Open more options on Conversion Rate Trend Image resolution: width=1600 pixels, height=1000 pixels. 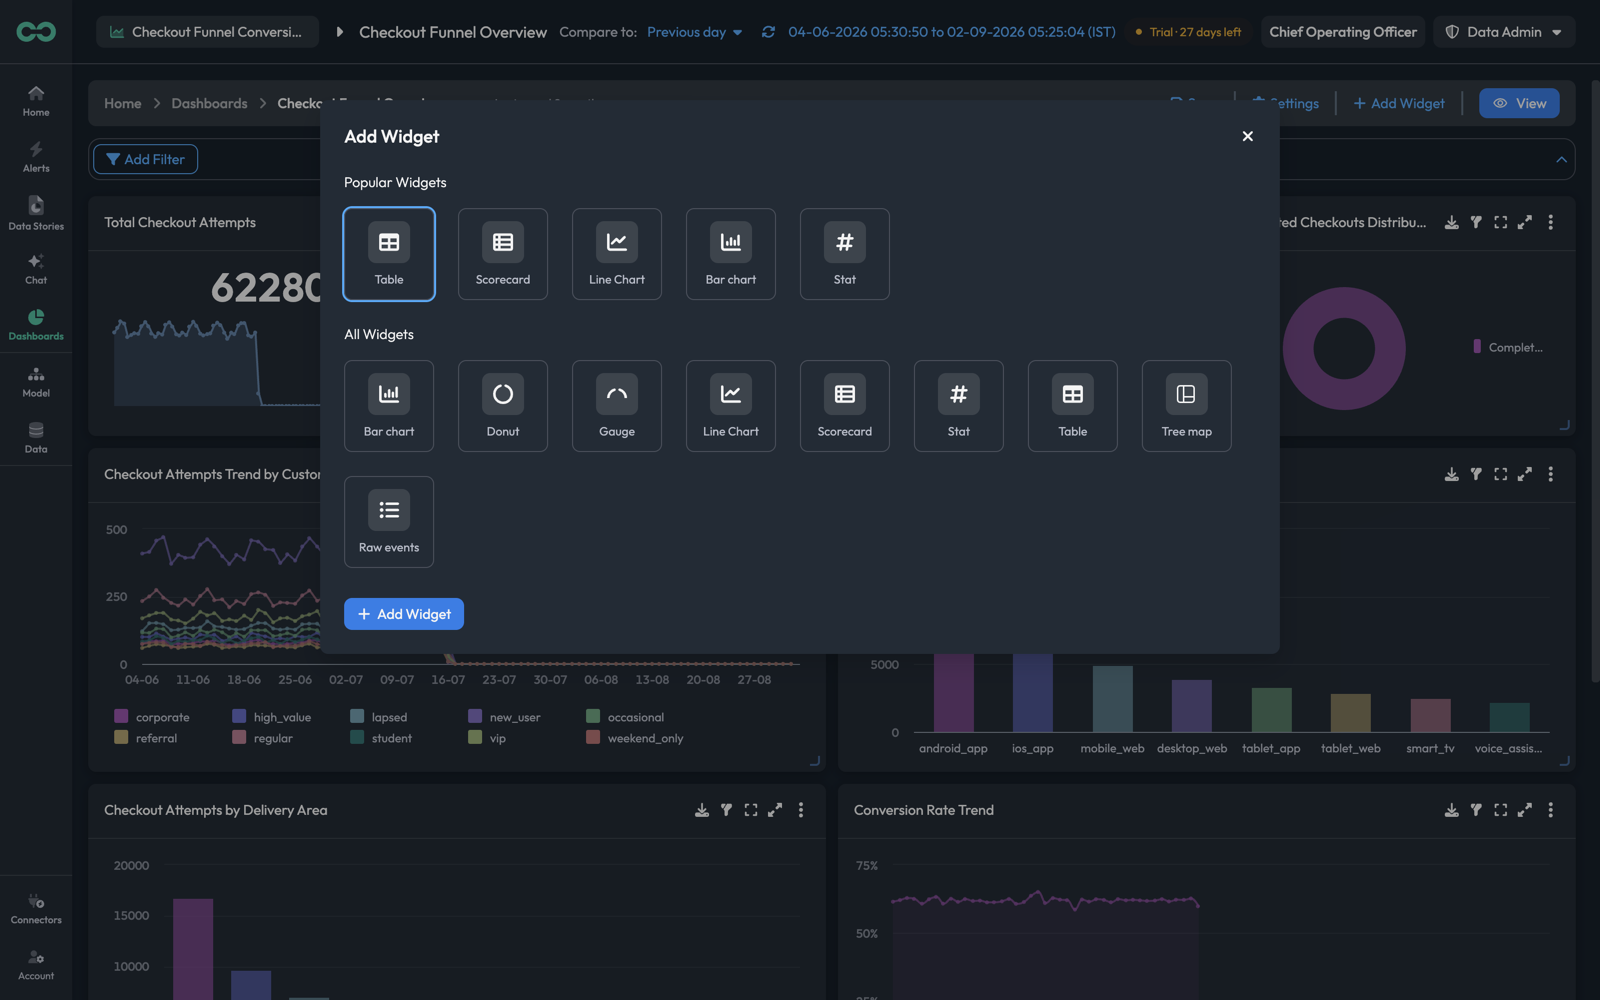tap(1550, 810)
